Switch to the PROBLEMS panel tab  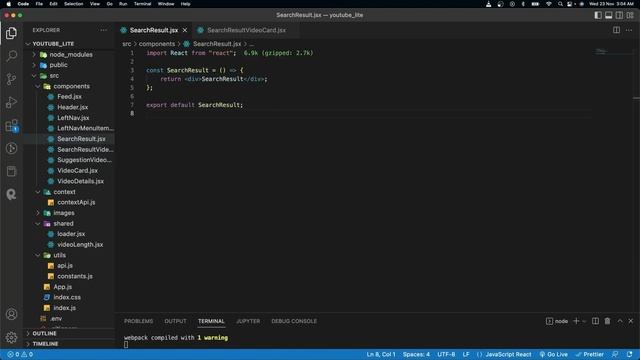pos(138,321)
